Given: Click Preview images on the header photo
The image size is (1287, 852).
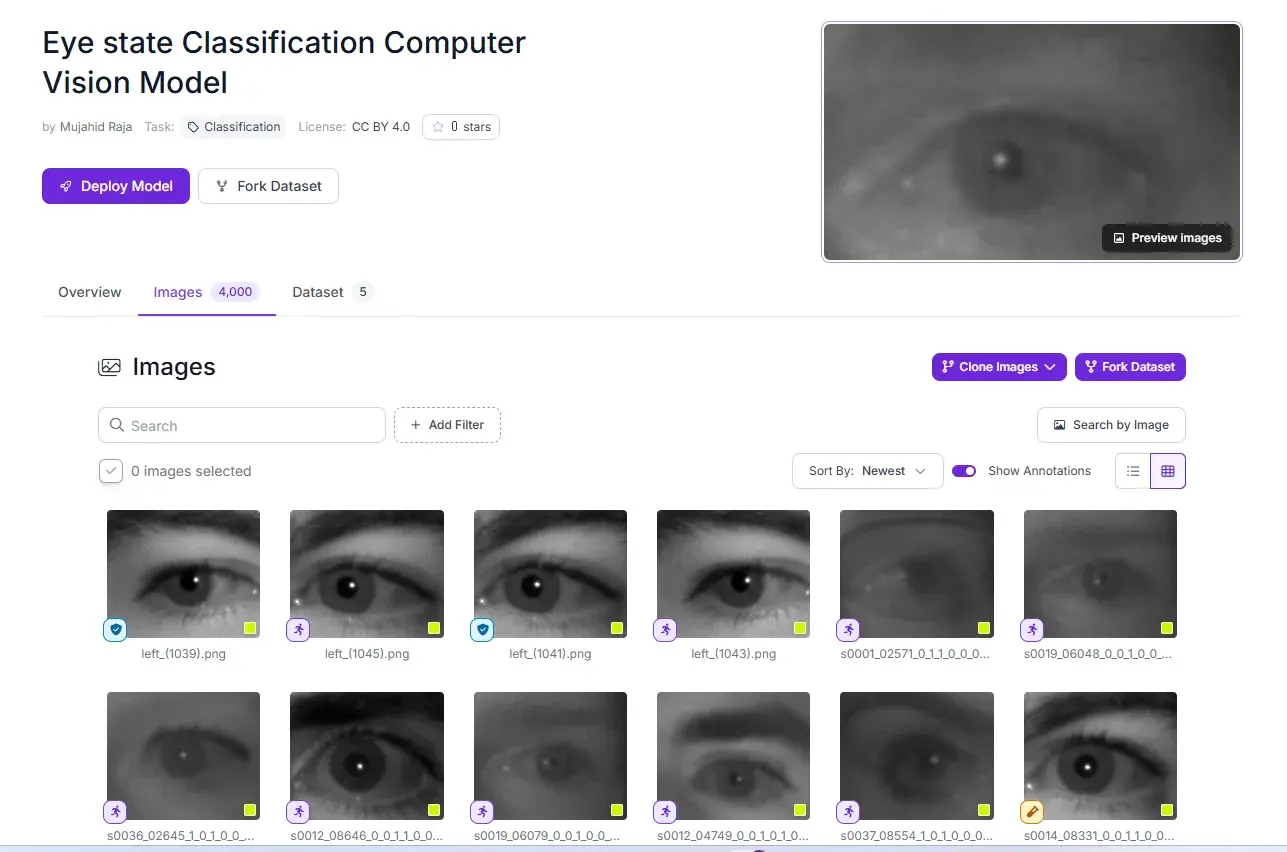Looking at the screenshot, I should coord(1167,238).
